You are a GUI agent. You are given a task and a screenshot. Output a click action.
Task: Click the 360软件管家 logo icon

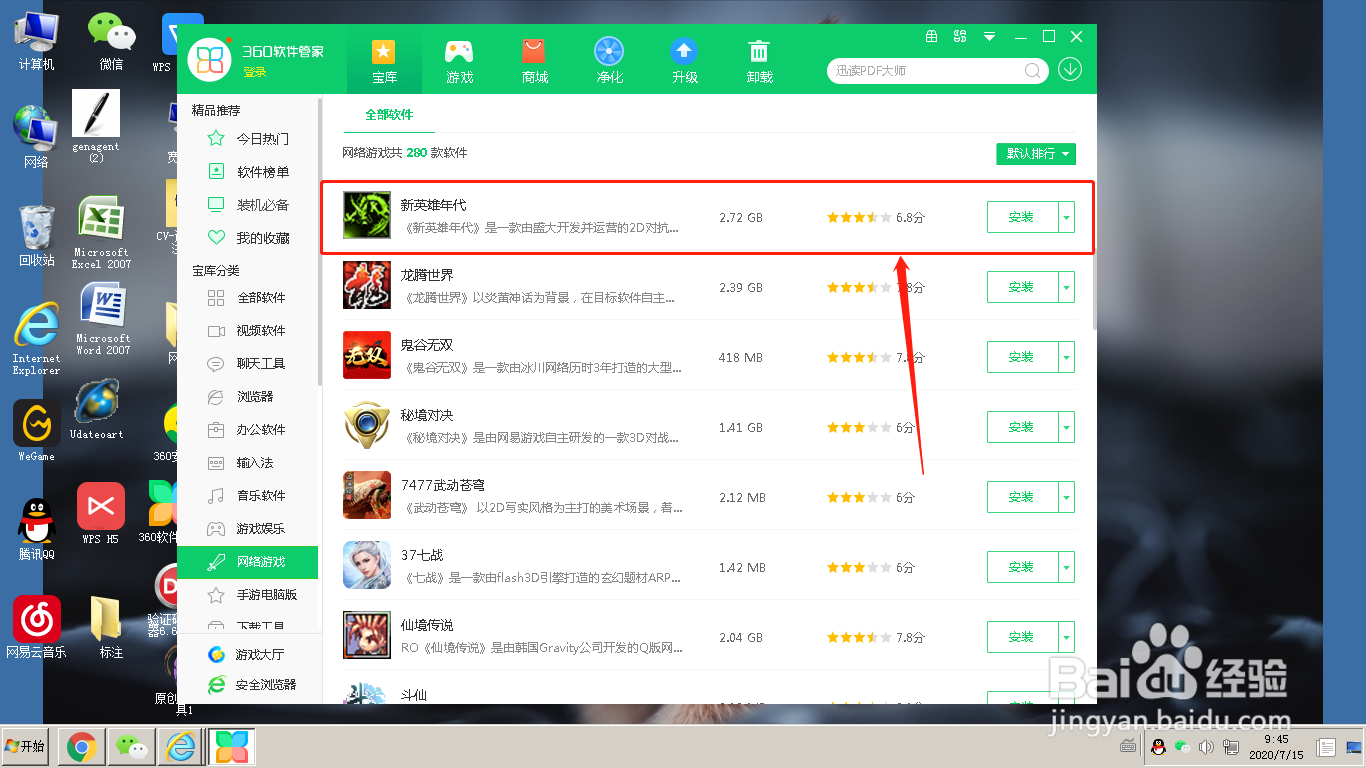210,60
